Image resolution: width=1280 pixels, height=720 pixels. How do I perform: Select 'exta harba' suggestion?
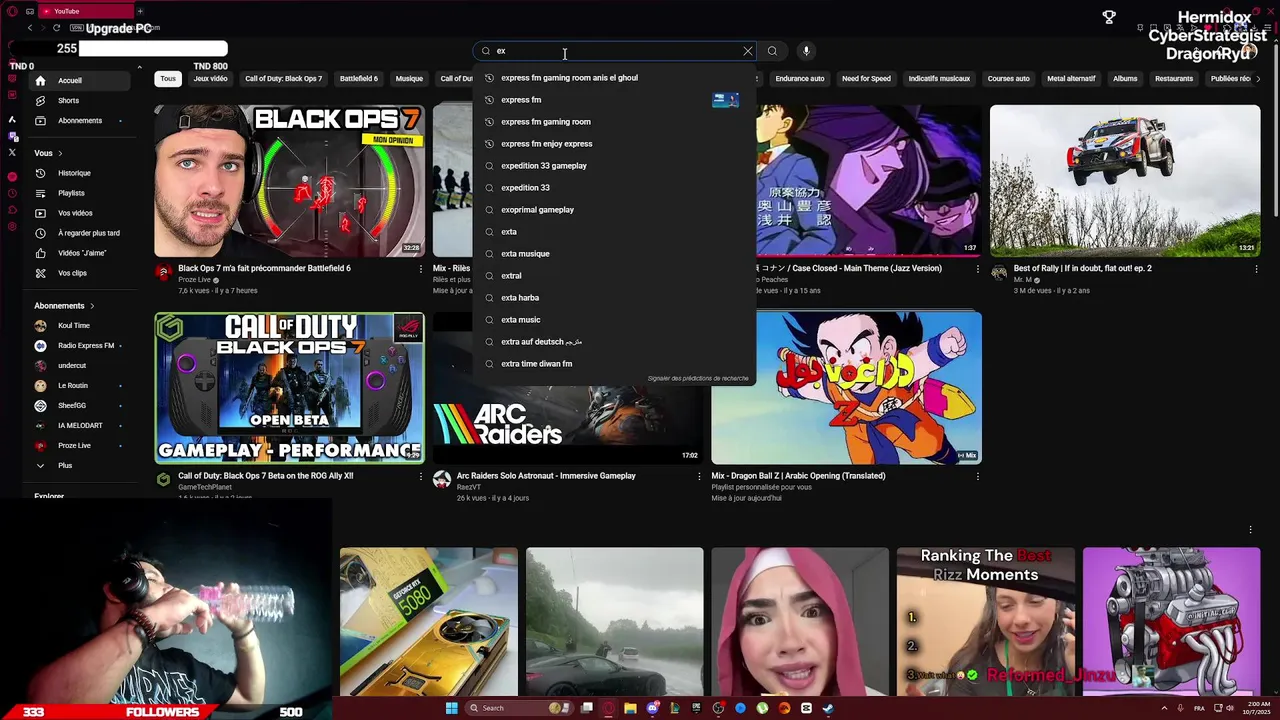(x=615, y=298)
